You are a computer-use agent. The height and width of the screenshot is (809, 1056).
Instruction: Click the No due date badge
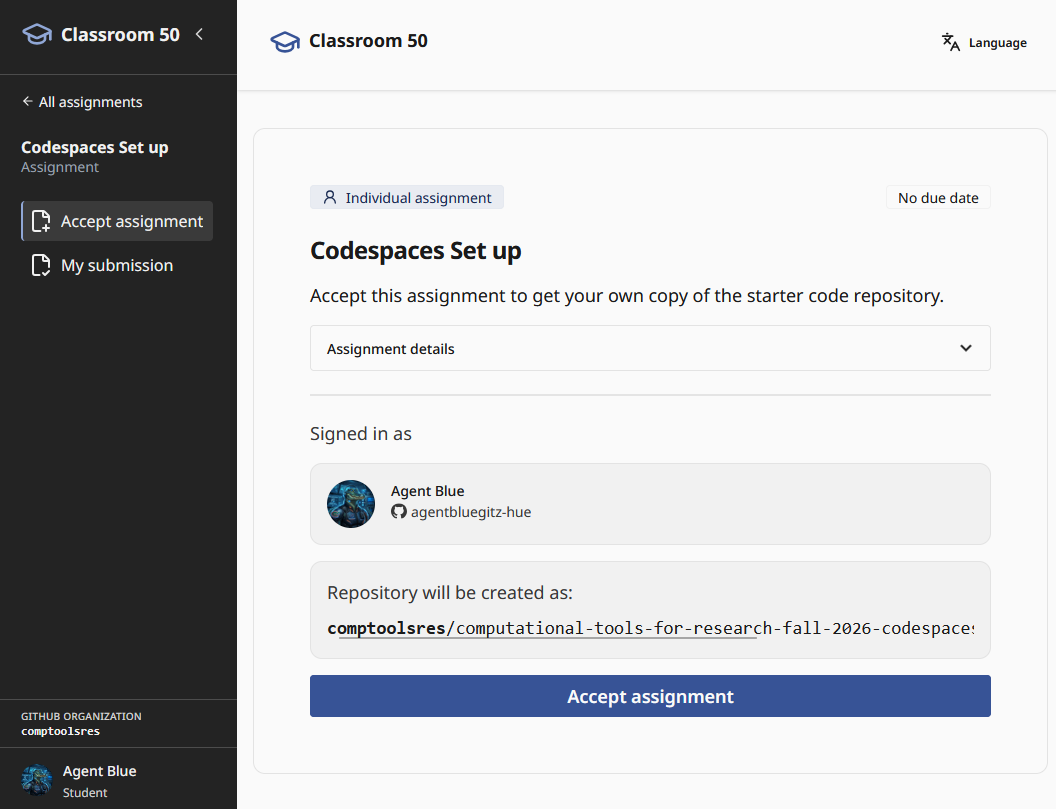tap(938, 197)
